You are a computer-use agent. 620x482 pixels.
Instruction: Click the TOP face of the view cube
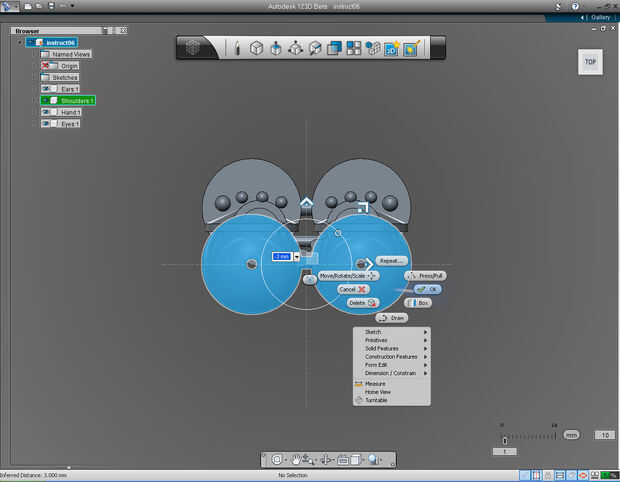pos(590,62)
